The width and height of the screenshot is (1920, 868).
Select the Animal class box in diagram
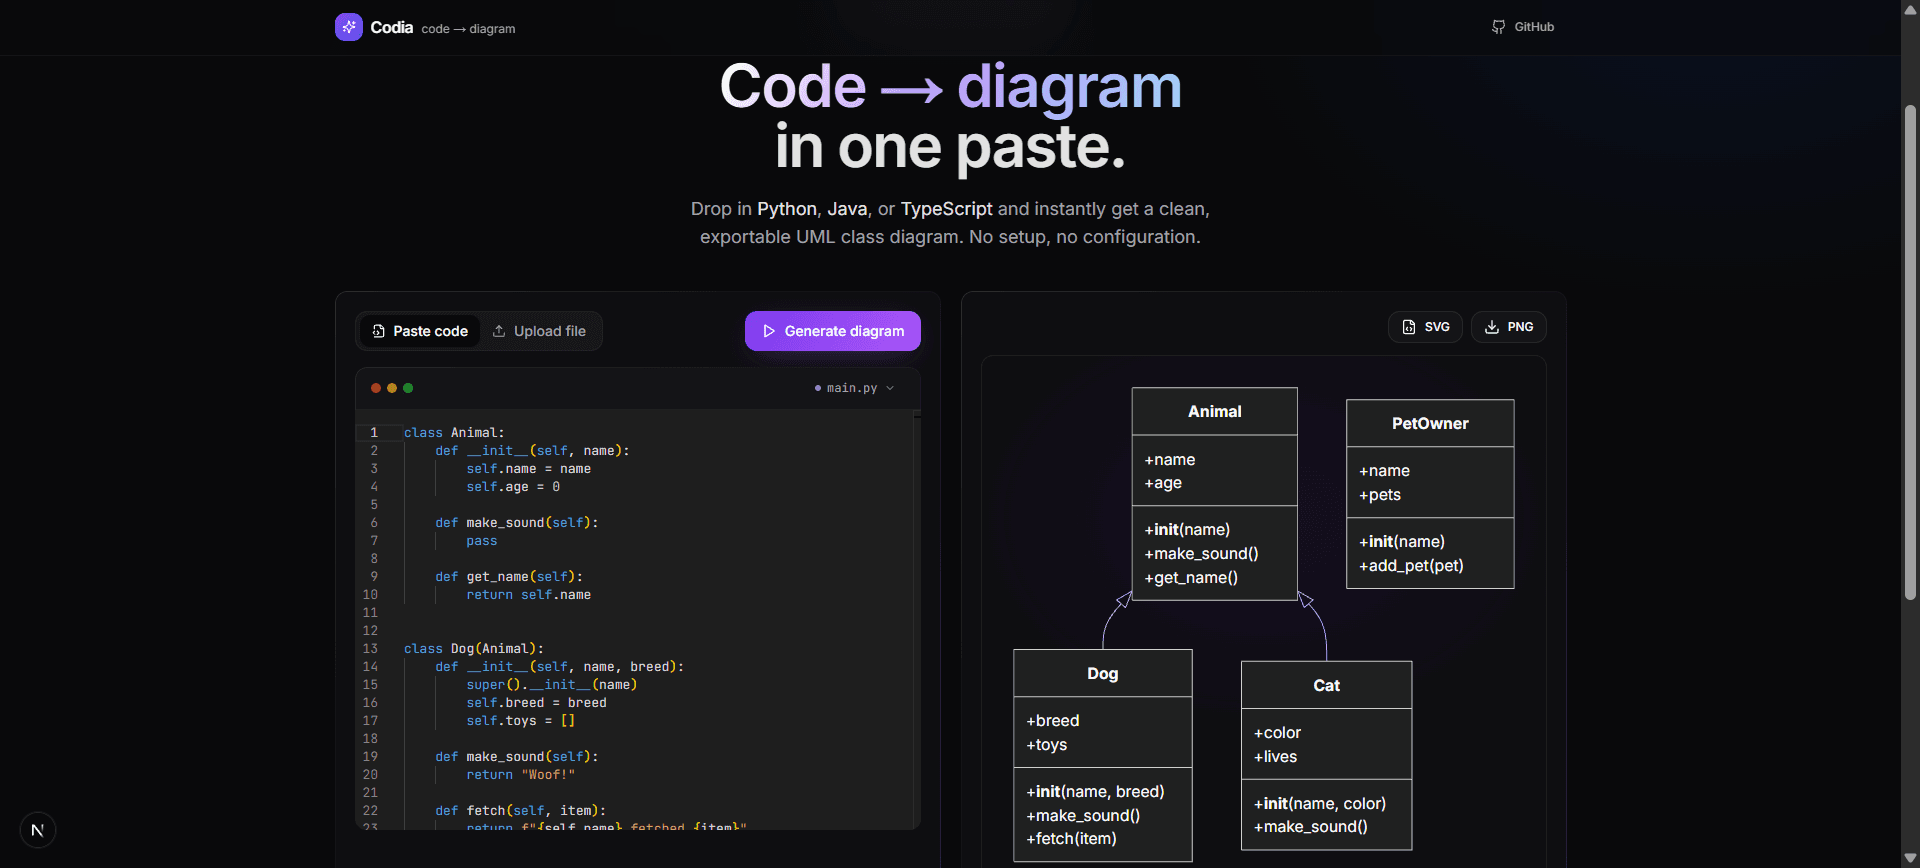[1215, 494]
